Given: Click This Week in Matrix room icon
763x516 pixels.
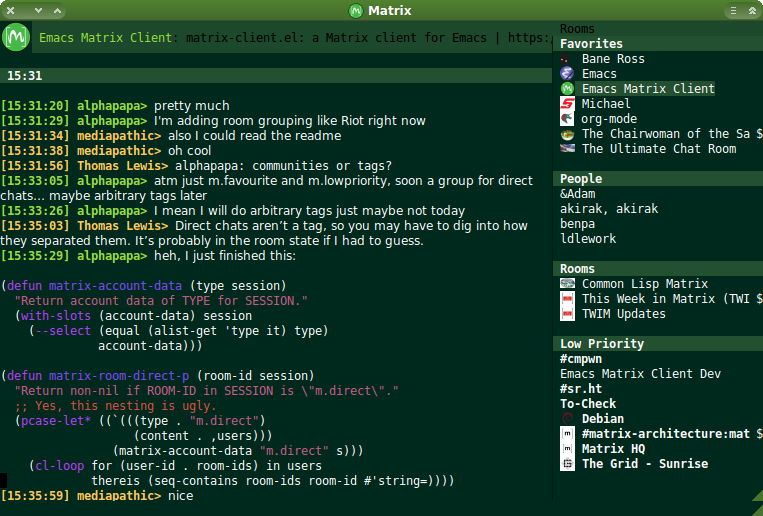Looking at the screenshot, I should click(567, 299).
